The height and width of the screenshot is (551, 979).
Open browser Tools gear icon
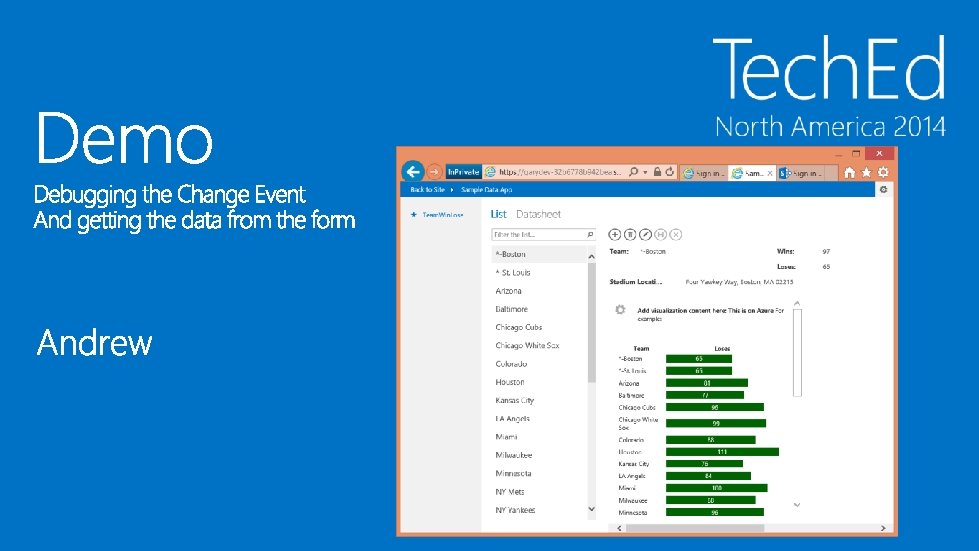(x=883, y=172)
